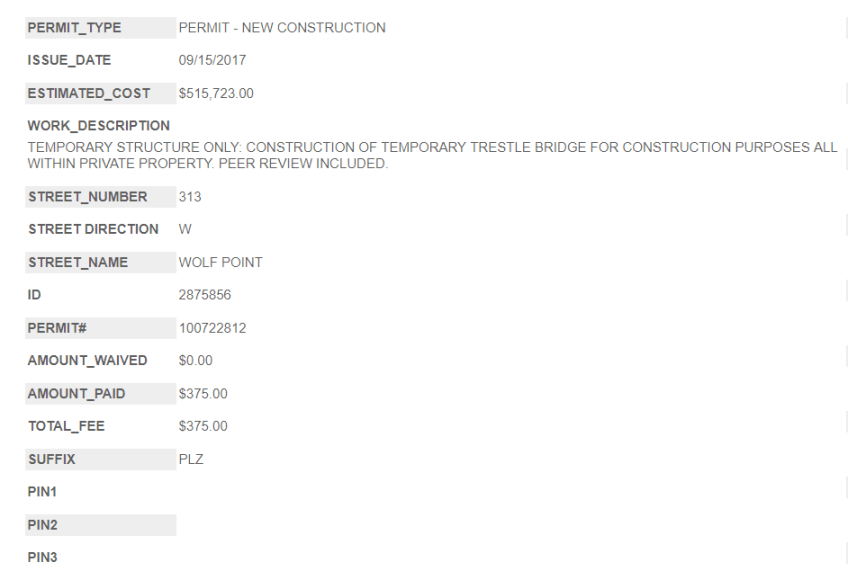Viewport: 848px width, 580px height.
Task: Click the PIN3 field label
Action: 42,558
